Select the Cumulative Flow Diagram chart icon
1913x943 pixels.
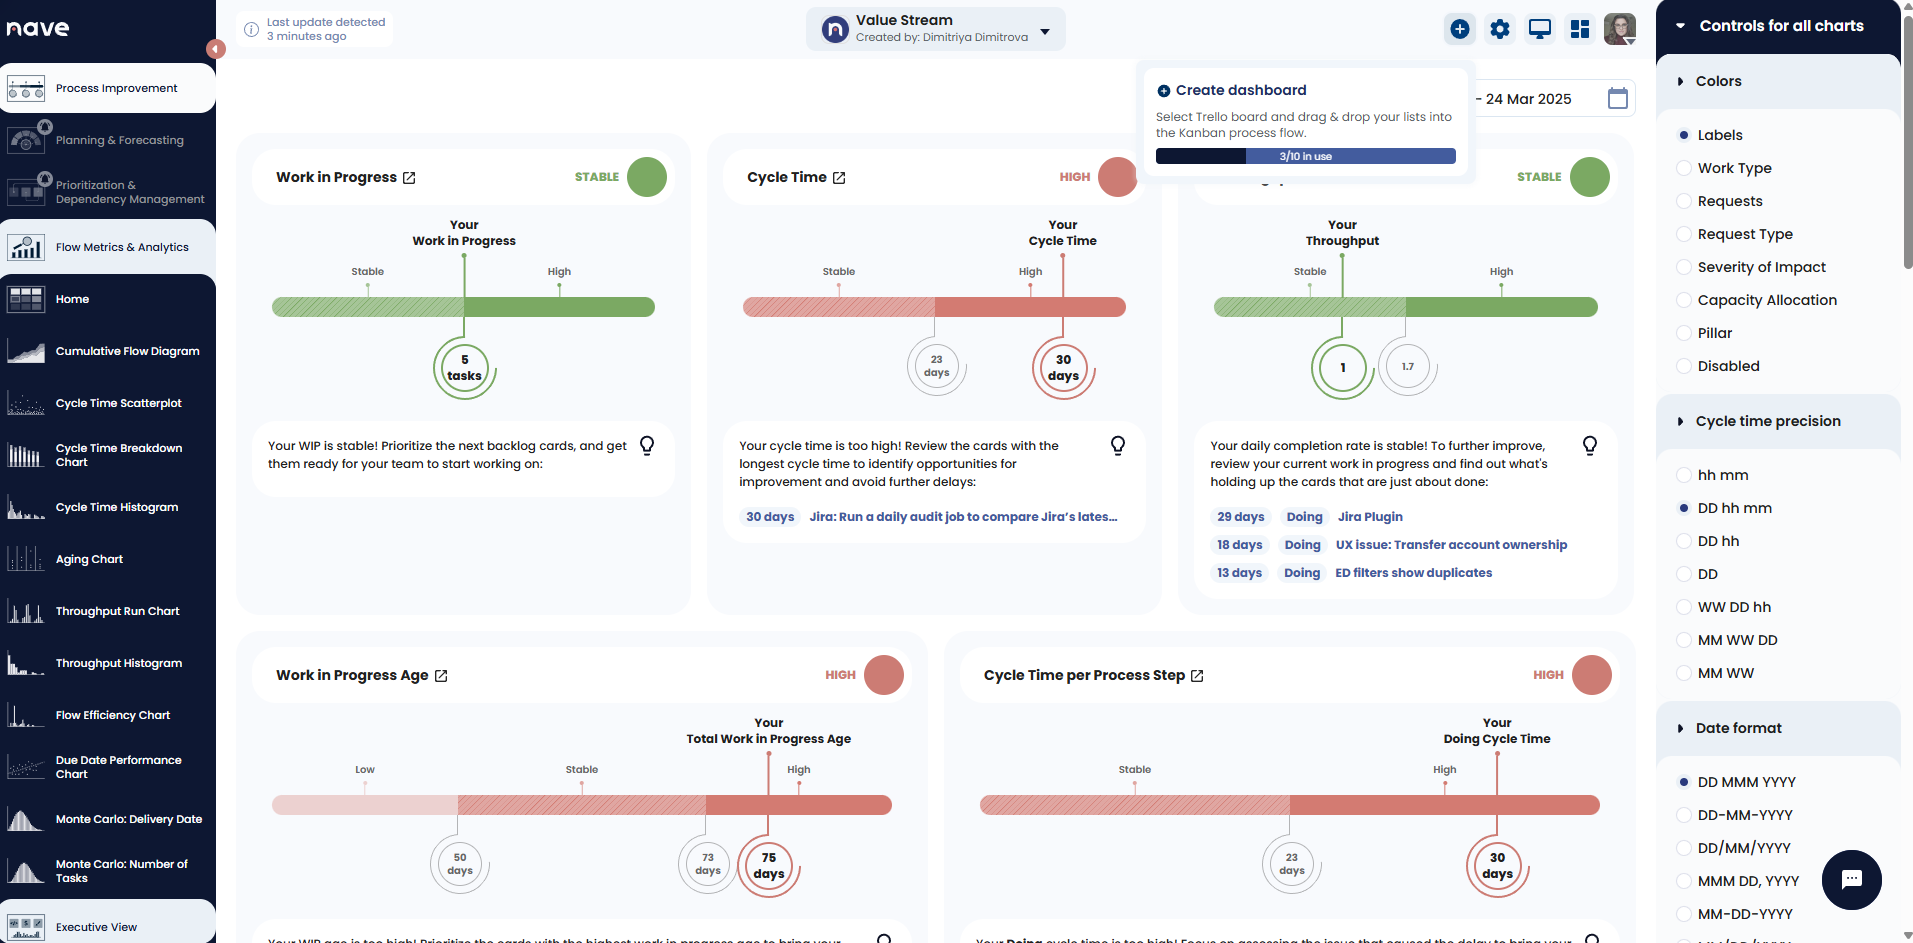pyautogui.click(x=26, y=351)
